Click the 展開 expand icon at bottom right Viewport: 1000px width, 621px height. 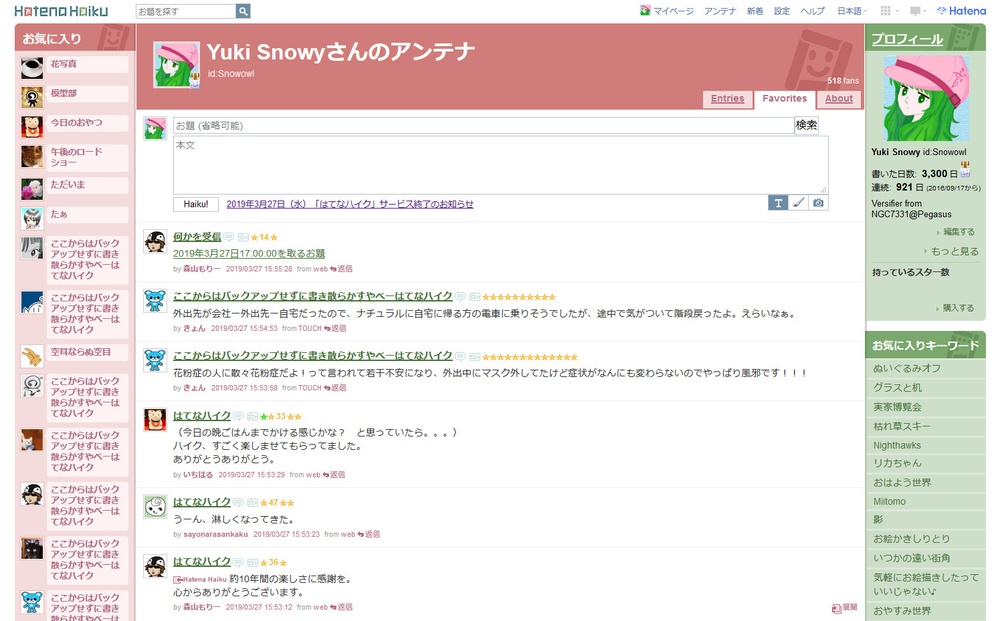tap(844, 608)
